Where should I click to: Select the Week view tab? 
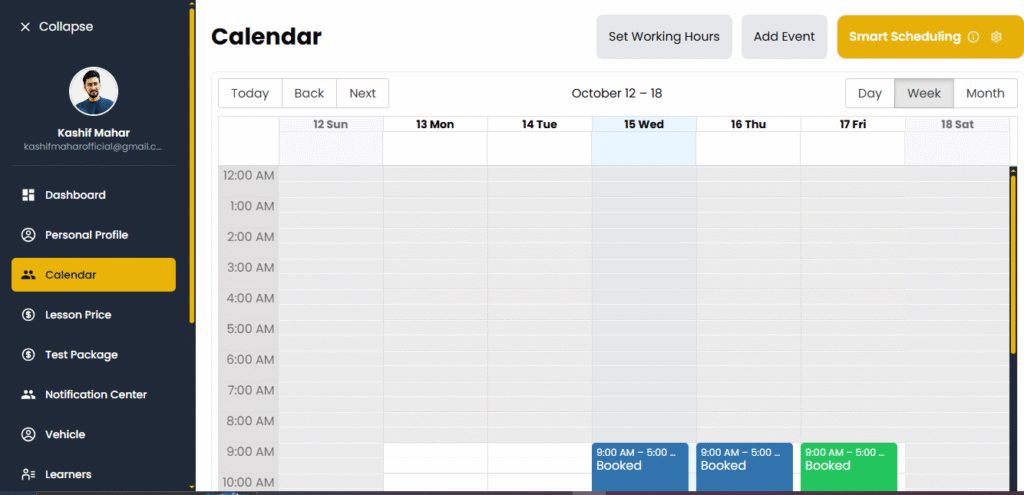pos(924,93)
